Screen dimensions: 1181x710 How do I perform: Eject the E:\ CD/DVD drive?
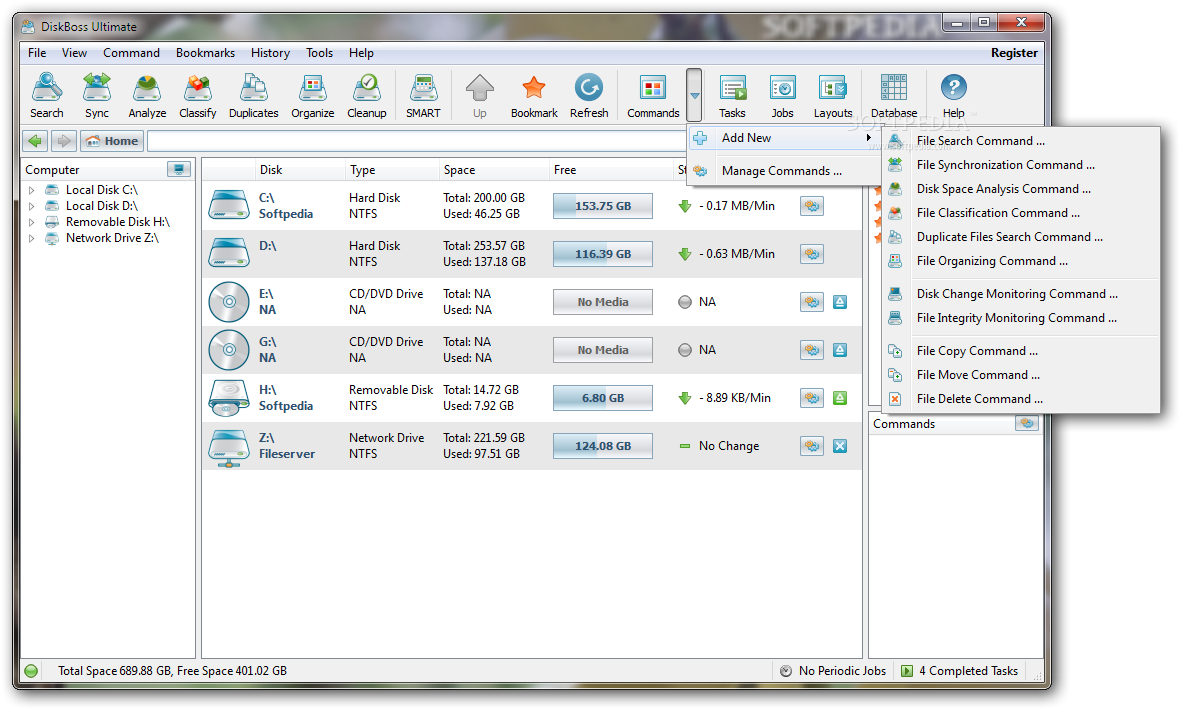(840, 302)
